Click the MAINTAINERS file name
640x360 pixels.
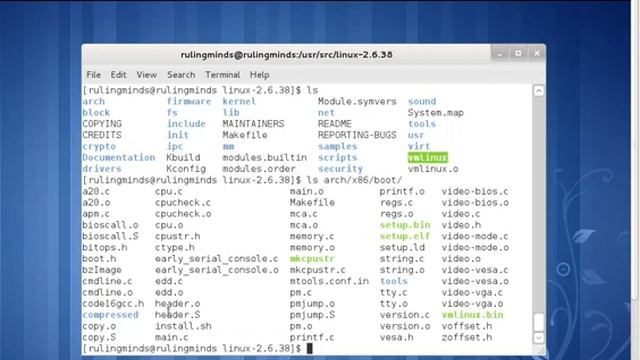point(253,124)
